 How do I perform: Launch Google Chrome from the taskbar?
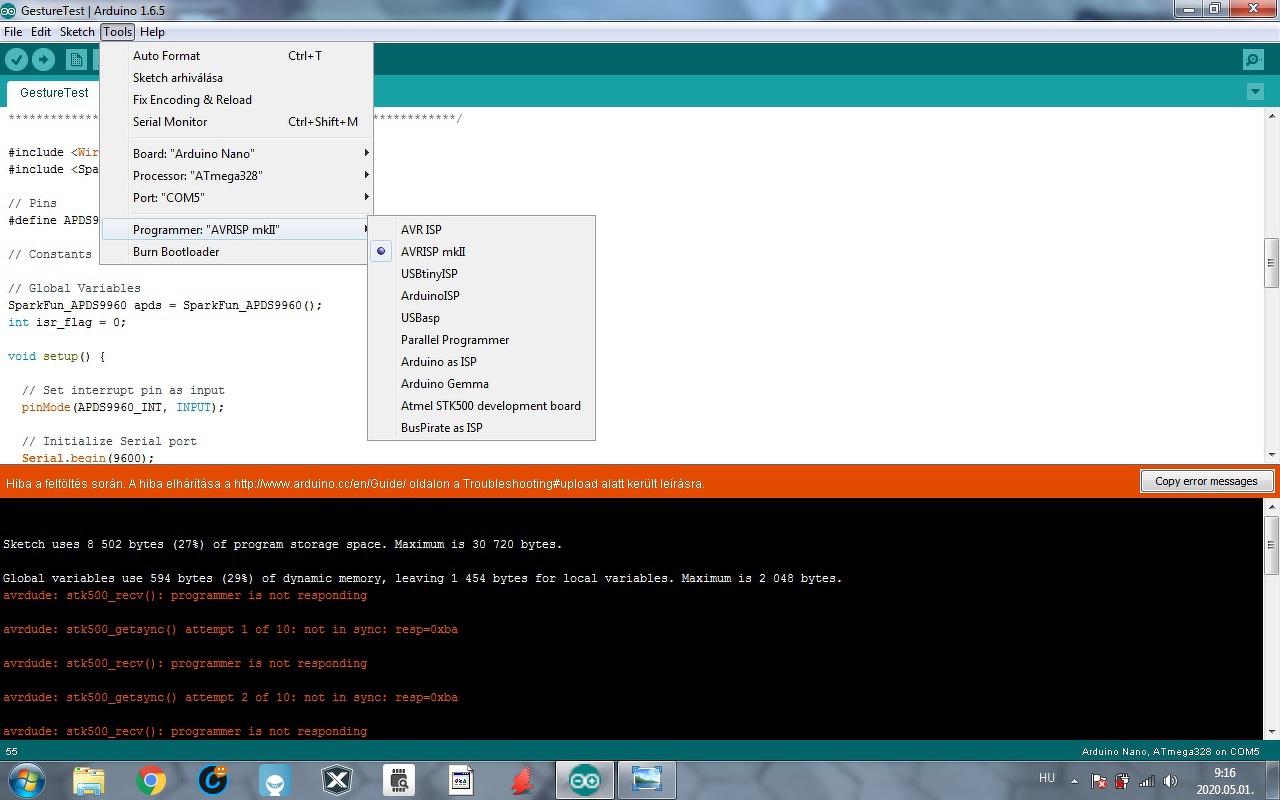coord(151,780)
